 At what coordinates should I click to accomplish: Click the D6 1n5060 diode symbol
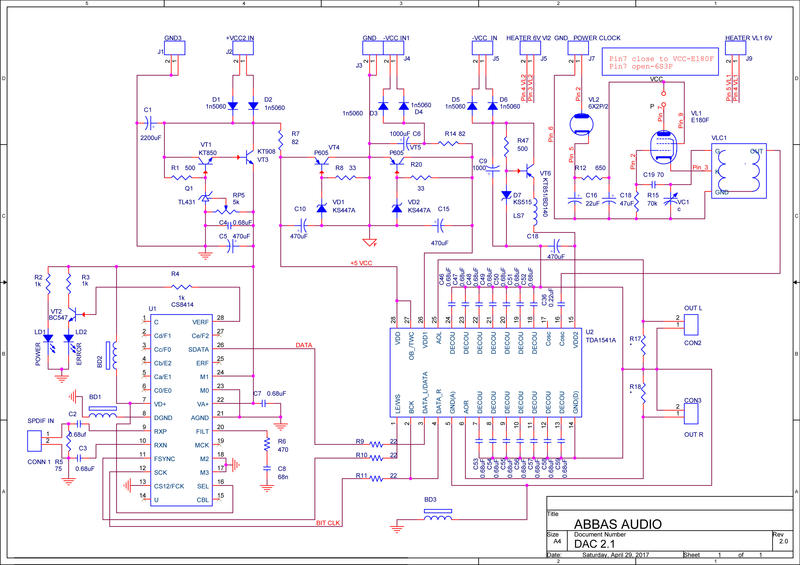click(492, 106)
